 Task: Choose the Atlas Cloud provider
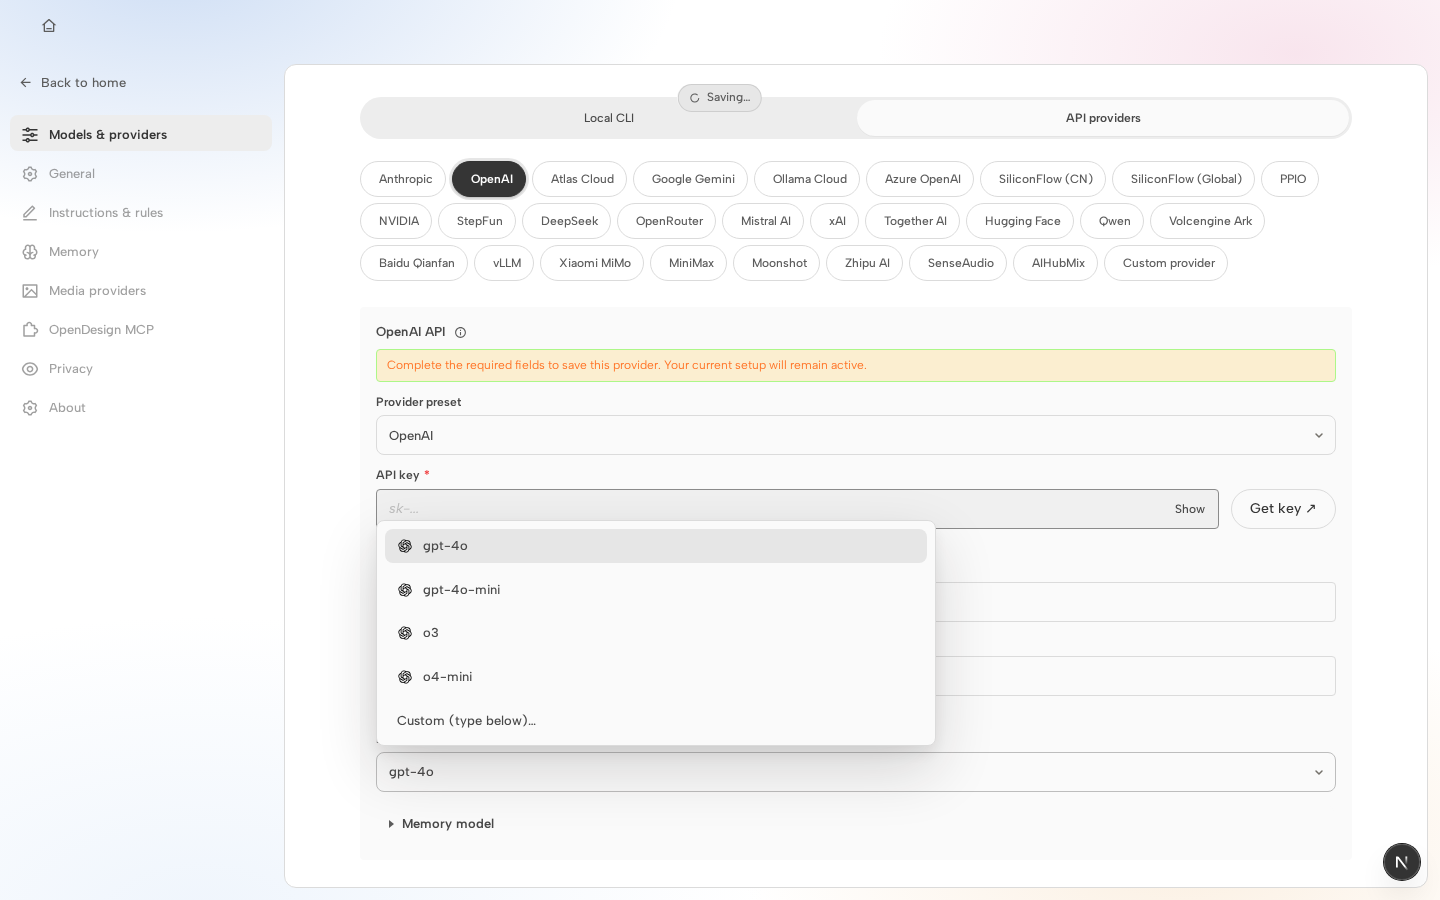pos(580,179)
